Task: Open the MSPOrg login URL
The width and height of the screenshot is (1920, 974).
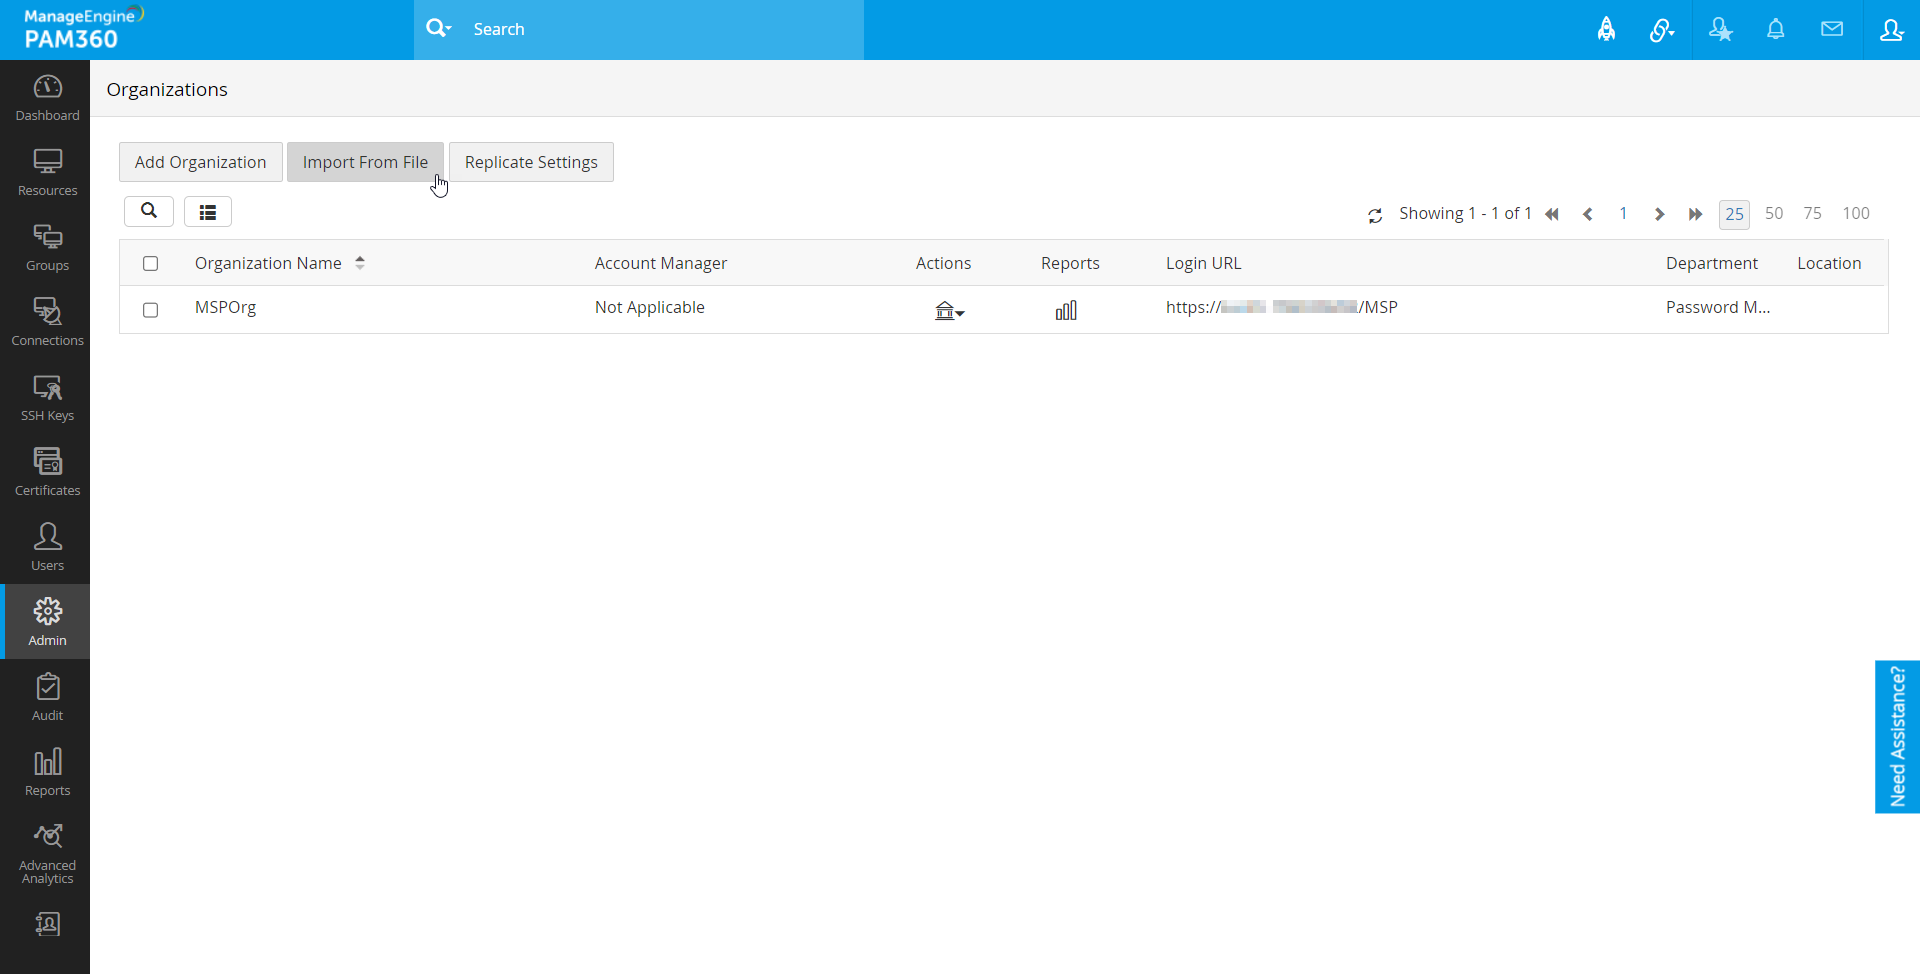Action: [1282, 307]
